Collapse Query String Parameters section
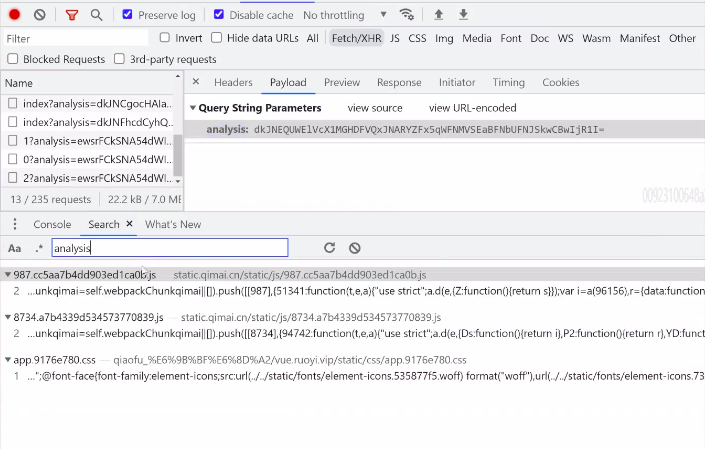This screenshot has height=449, width=705. click(x=193, y=108)
